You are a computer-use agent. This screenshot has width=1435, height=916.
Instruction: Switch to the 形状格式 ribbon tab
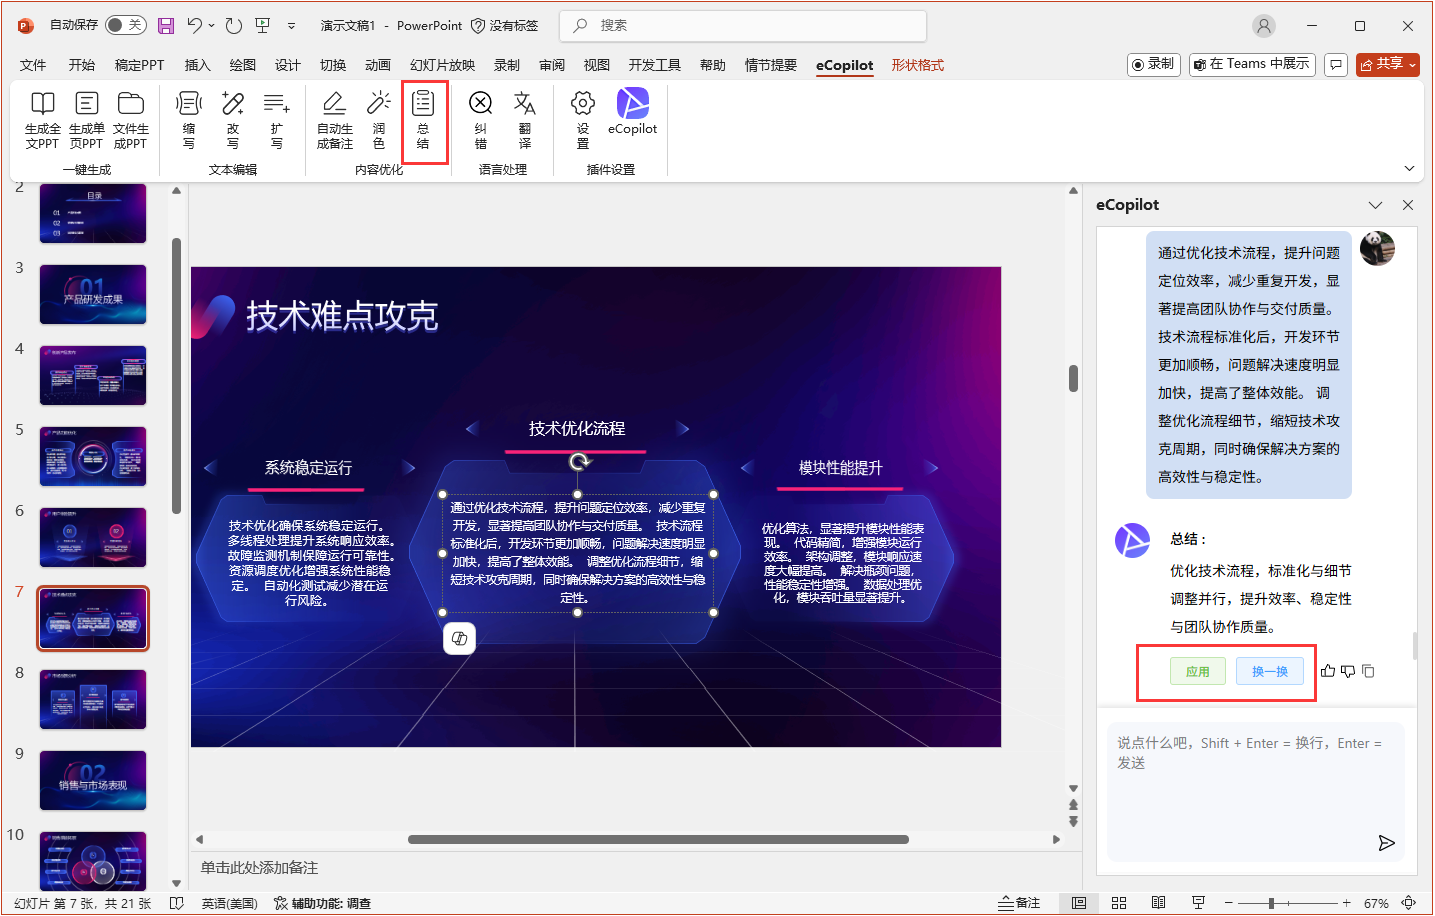pyautogui.click(x=916, y=65)
